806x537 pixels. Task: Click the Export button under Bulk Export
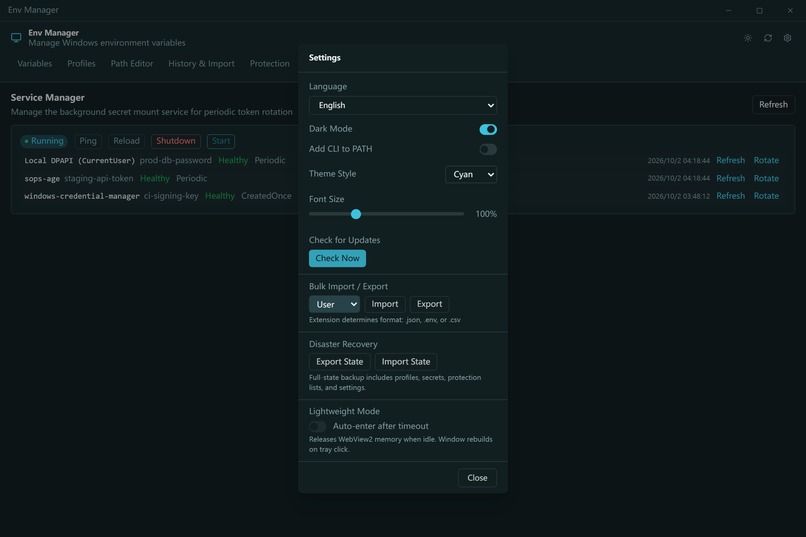pyautogui.click(x=429, y=304)
